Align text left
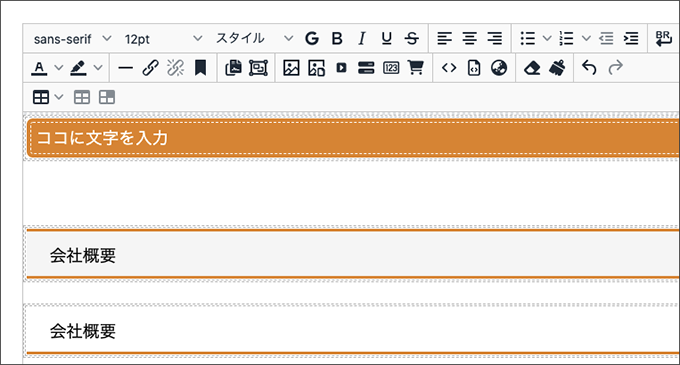This screenshot has height=365, width=680. (445, 39)
